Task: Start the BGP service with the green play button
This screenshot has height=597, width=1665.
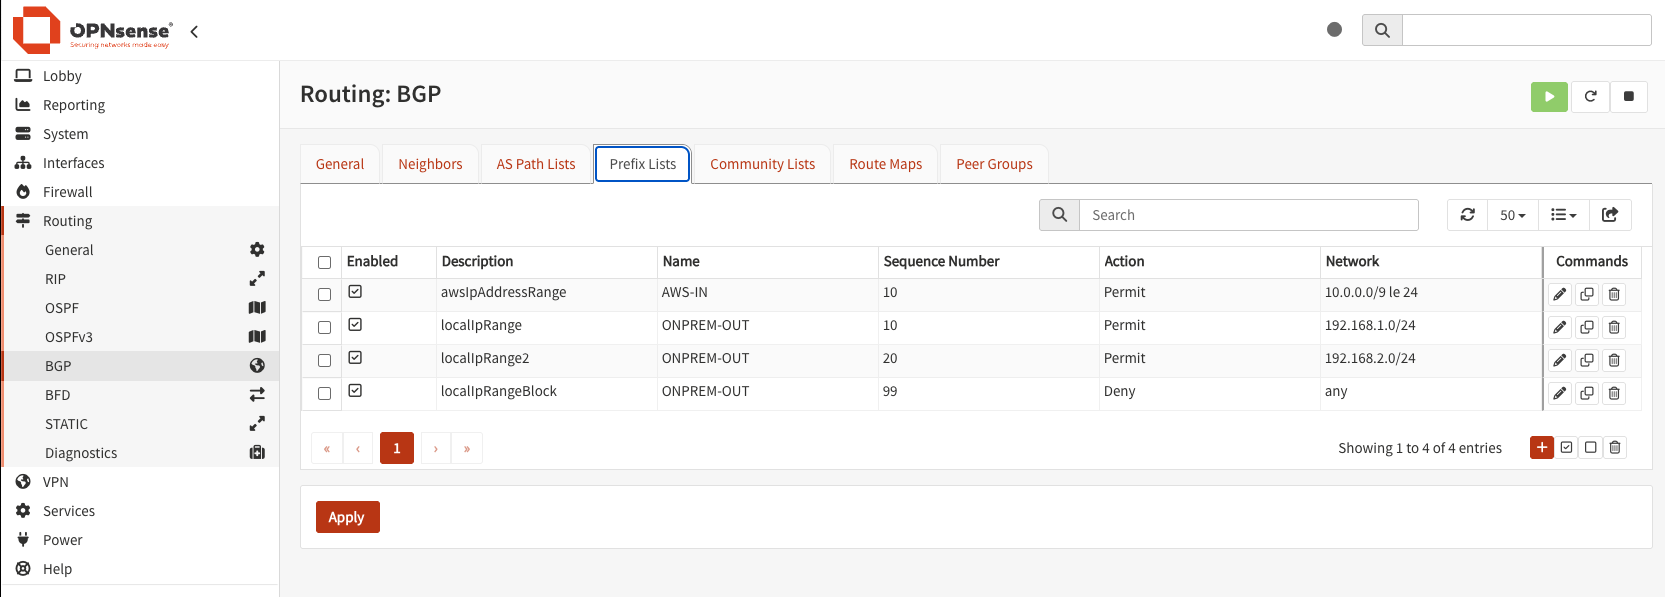Action: [1549, 96]
